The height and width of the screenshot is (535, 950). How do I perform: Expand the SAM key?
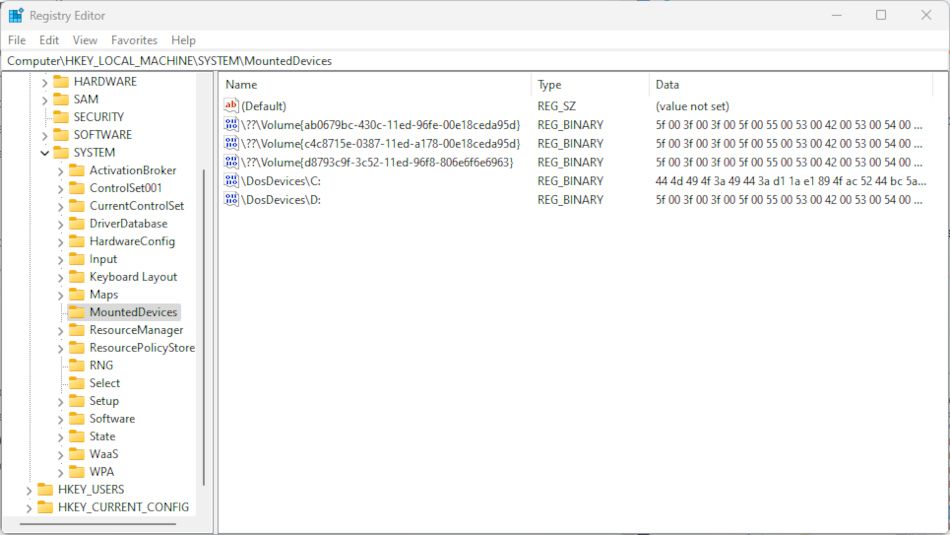(x=44, y=99)
